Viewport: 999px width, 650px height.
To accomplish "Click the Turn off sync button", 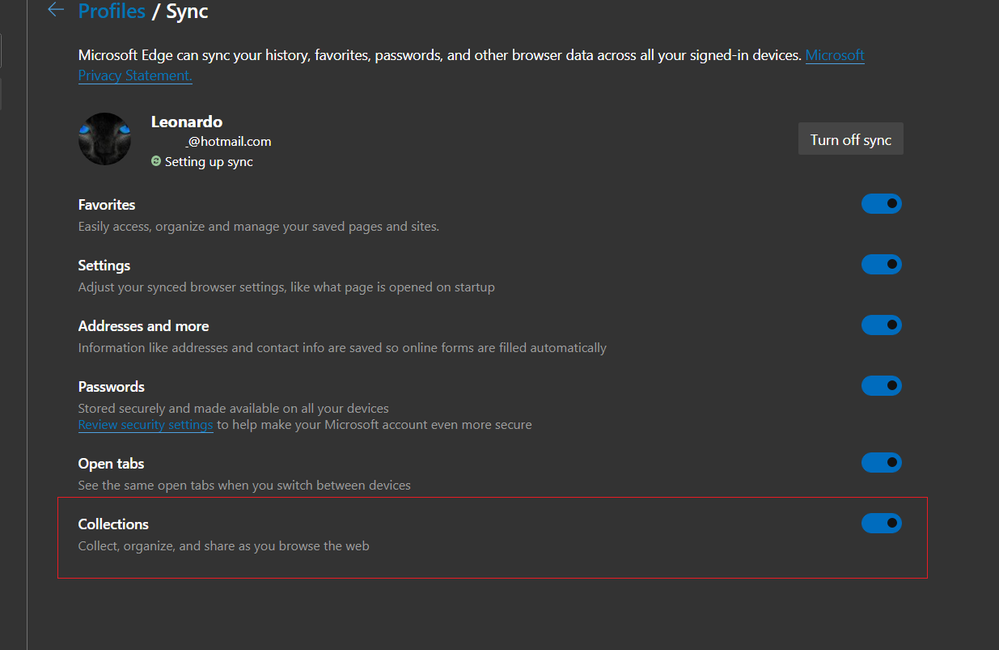I will point(851,139).
